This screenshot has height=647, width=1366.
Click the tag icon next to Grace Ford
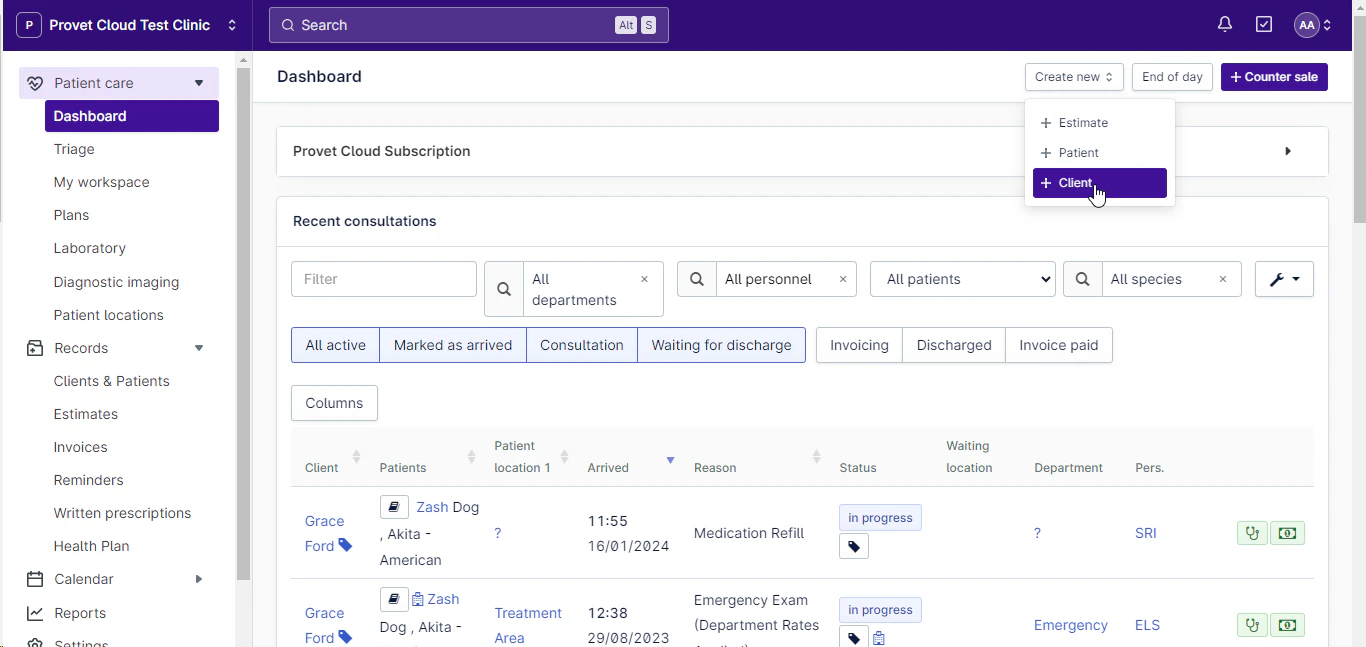click(344, 546)
